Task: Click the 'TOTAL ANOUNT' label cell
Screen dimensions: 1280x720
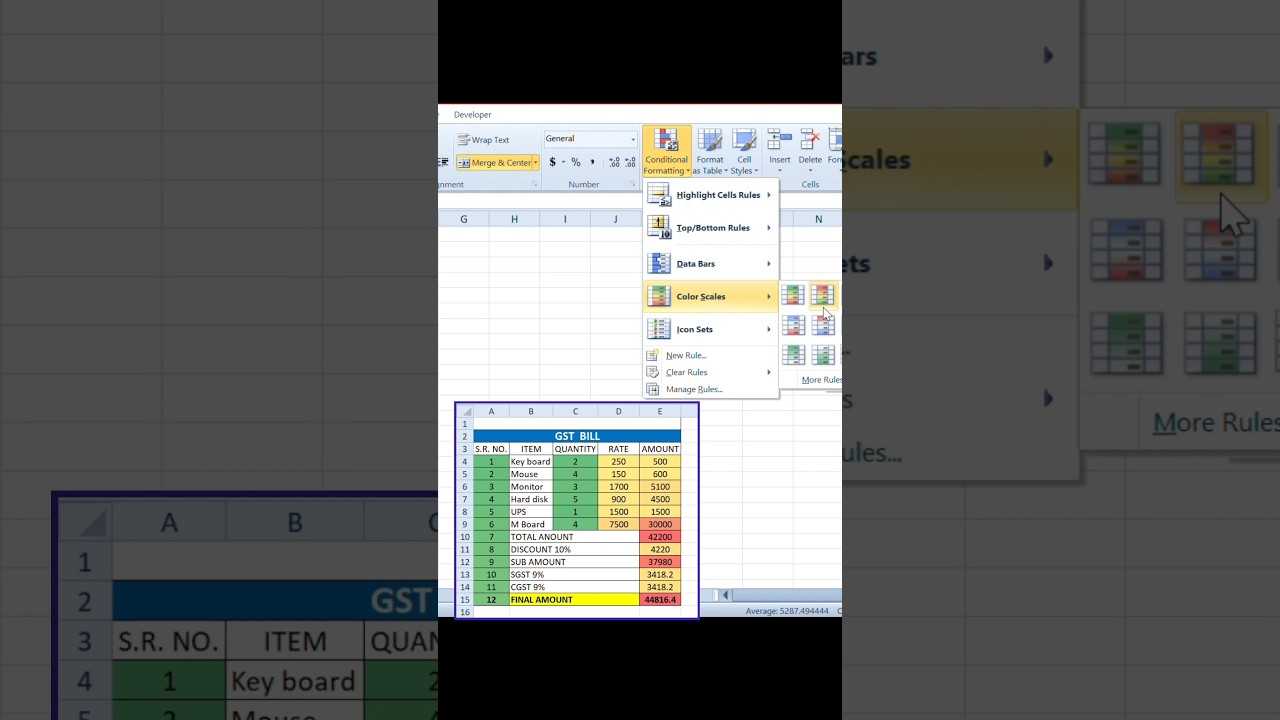Action: [574, 537]
